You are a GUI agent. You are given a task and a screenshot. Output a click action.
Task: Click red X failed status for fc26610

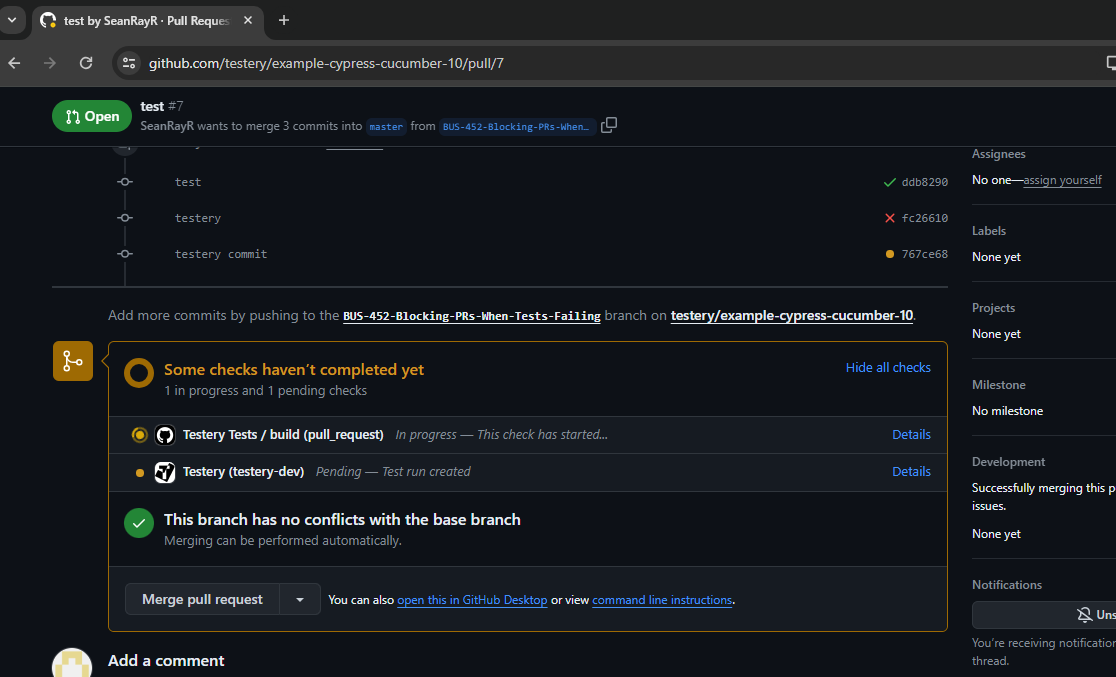889,219
